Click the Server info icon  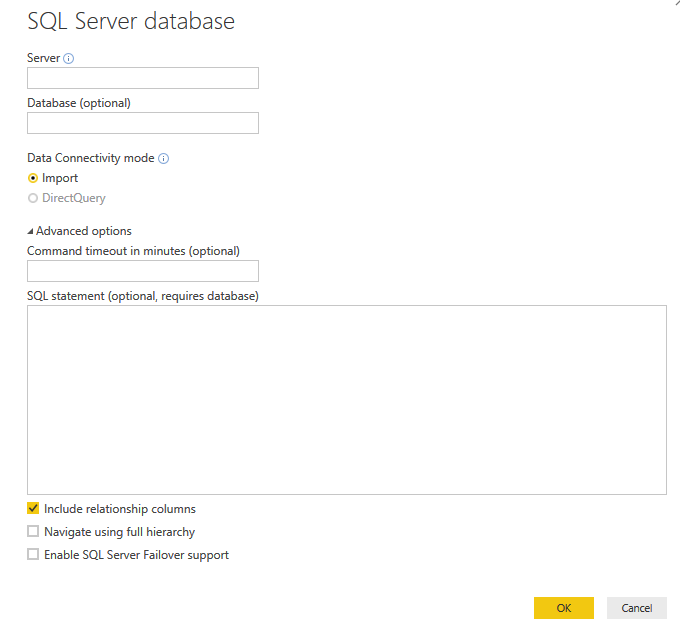[69, 59]
